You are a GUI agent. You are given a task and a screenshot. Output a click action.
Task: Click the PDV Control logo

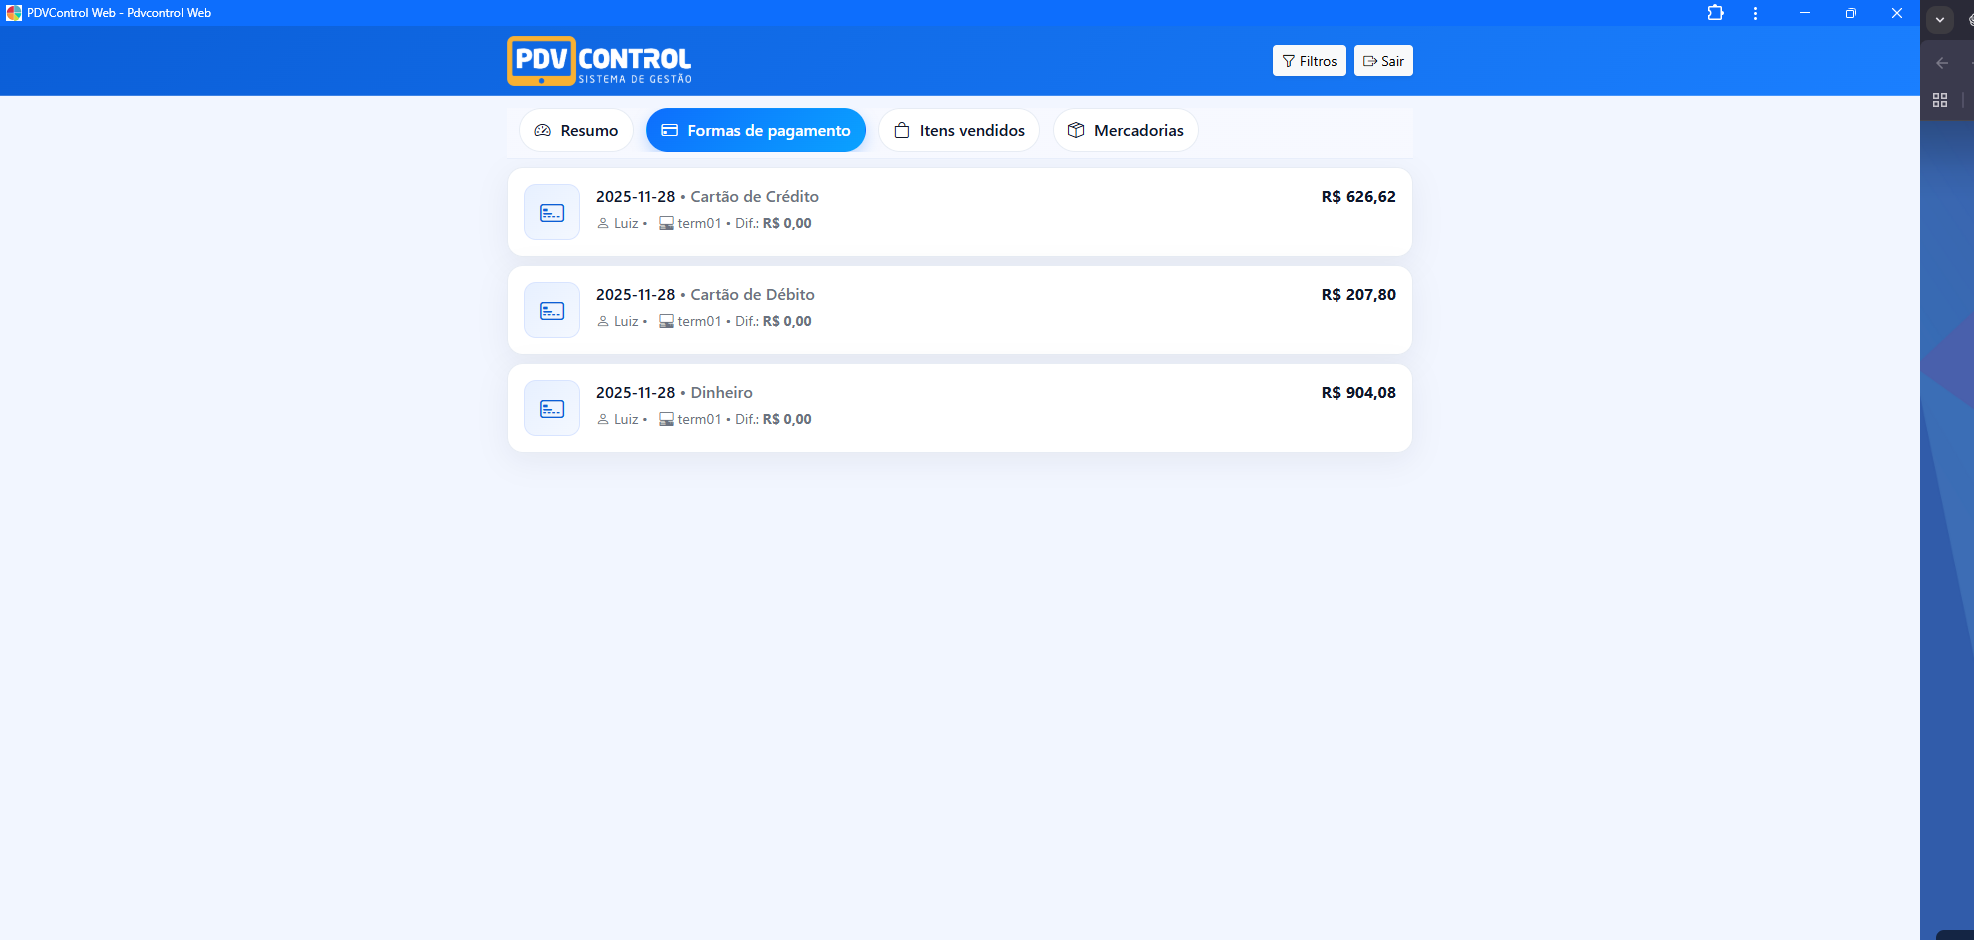tap(599, 61)
